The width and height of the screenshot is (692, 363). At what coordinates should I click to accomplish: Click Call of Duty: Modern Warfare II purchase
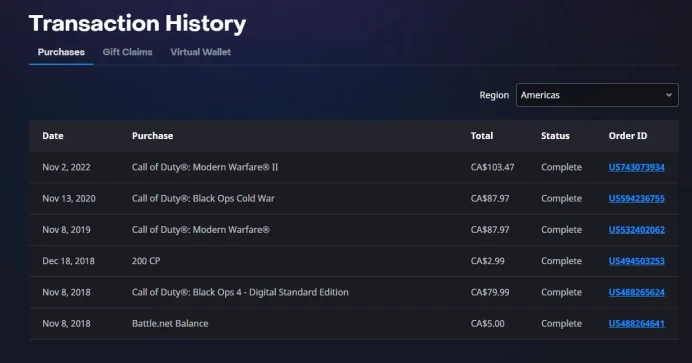coord(205,167)
